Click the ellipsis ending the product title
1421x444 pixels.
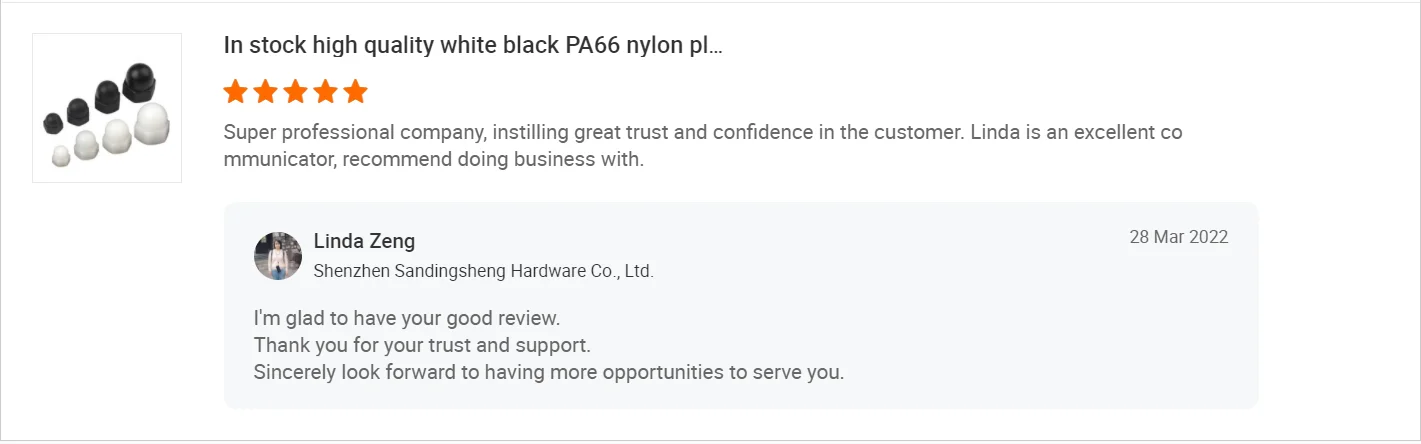(715, 47)
